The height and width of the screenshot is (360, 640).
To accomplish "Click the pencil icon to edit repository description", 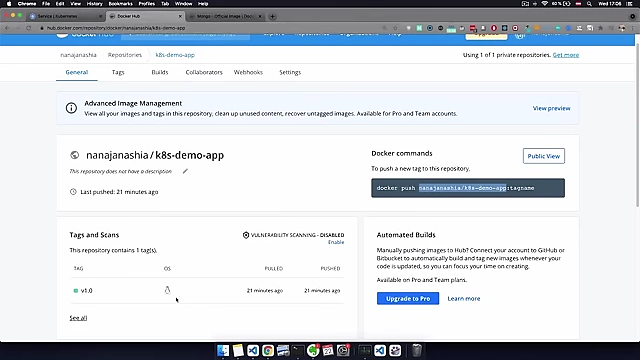I will pos(185,171).
